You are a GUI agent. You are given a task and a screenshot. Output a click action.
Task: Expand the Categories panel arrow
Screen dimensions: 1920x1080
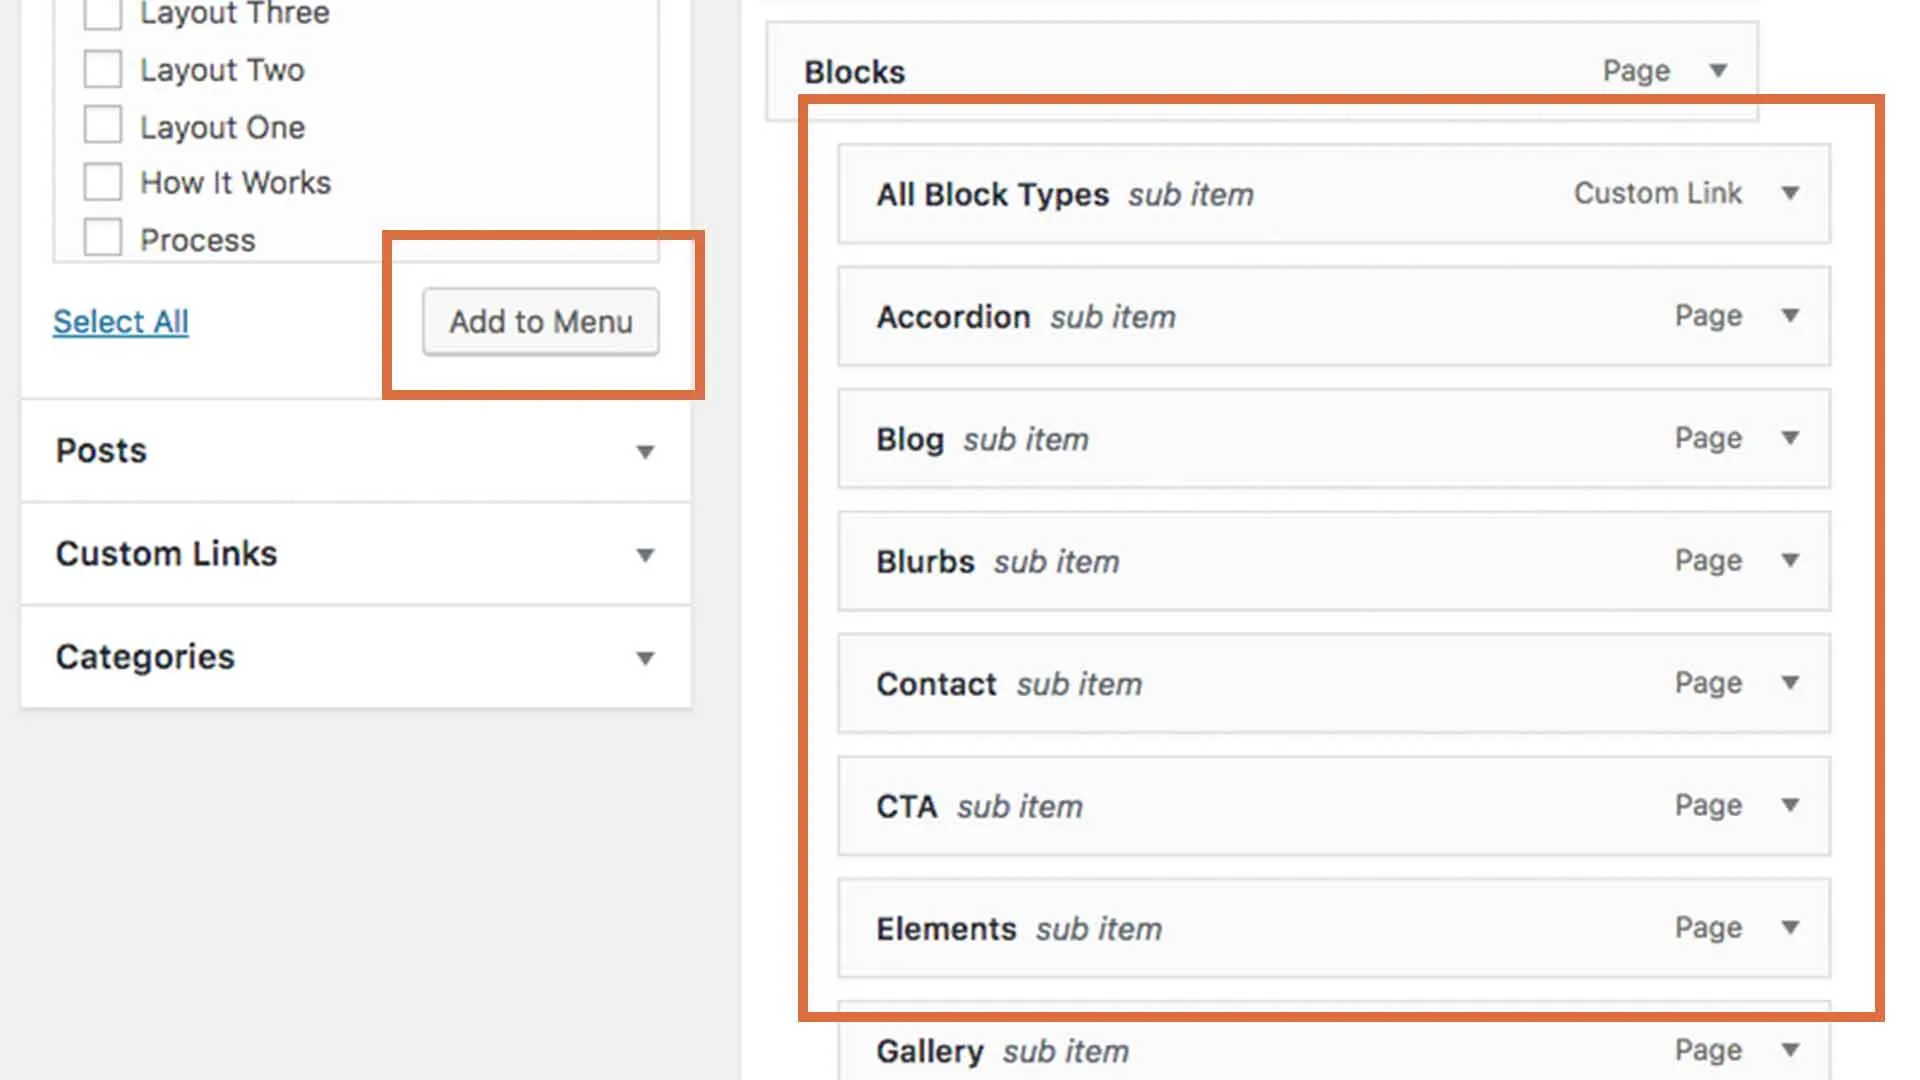(645, 658)
